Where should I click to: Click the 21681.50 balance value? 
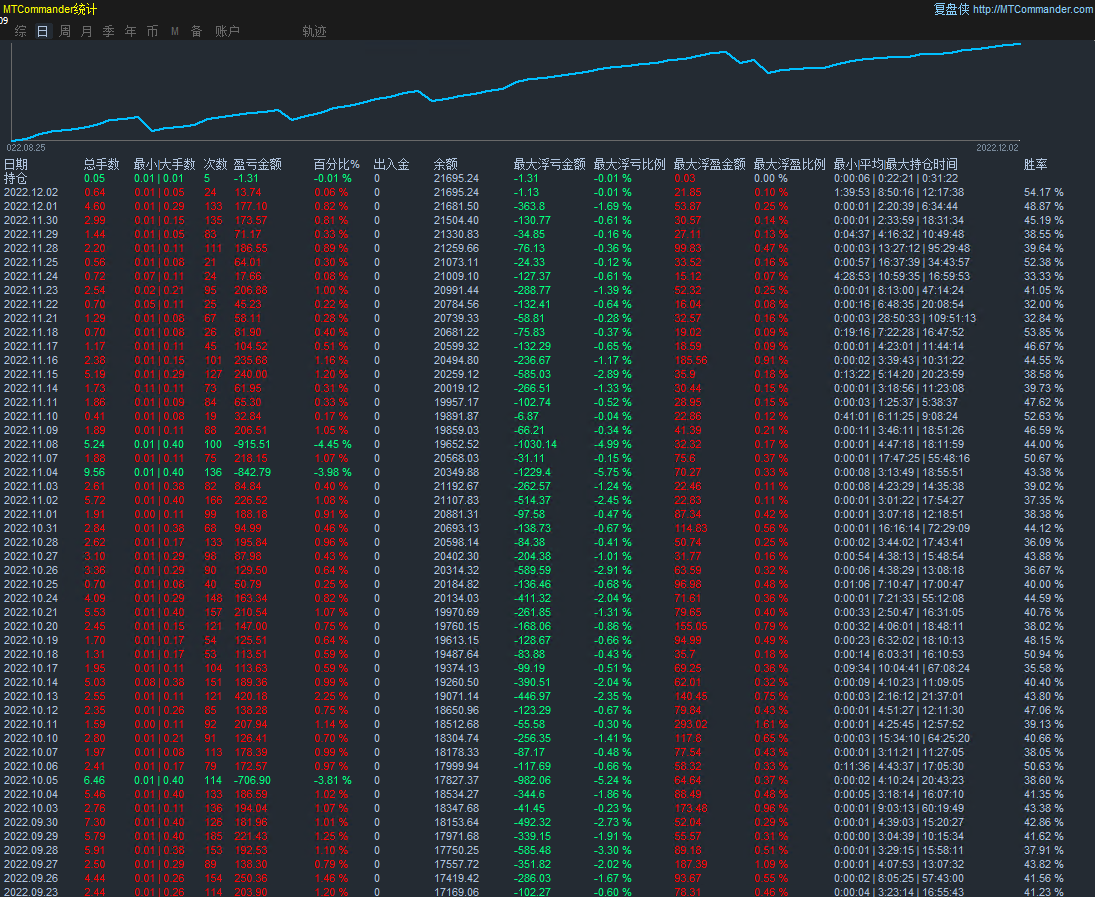point(456,206)
